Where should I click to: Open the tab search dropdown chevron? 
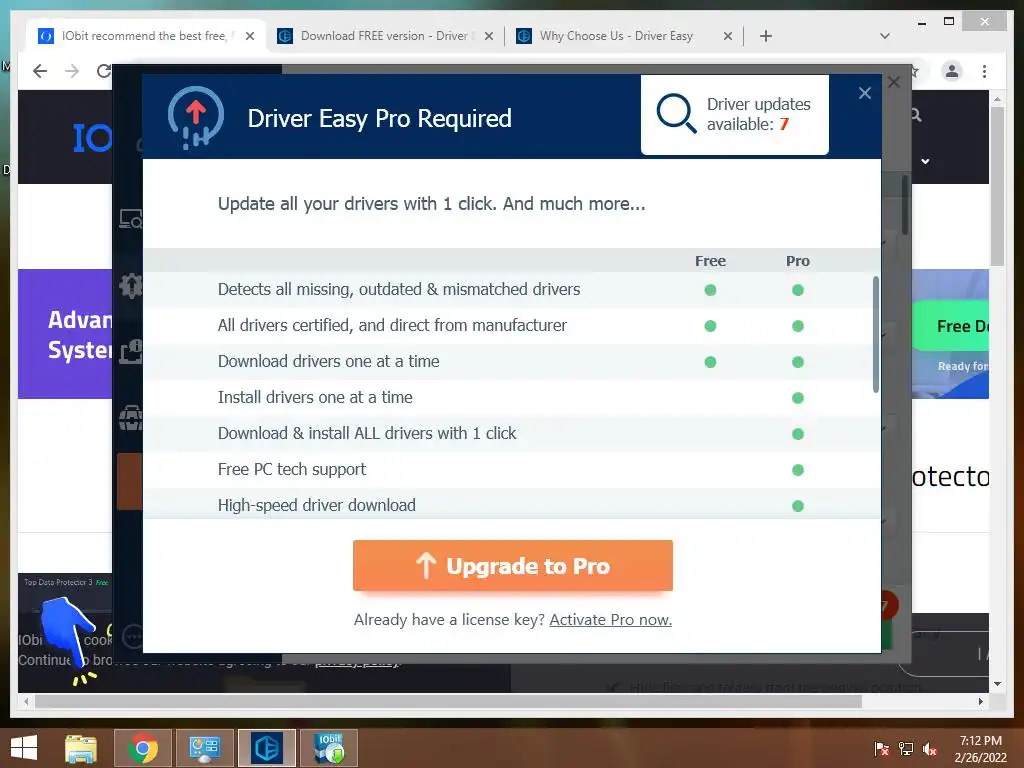(885, 36)
